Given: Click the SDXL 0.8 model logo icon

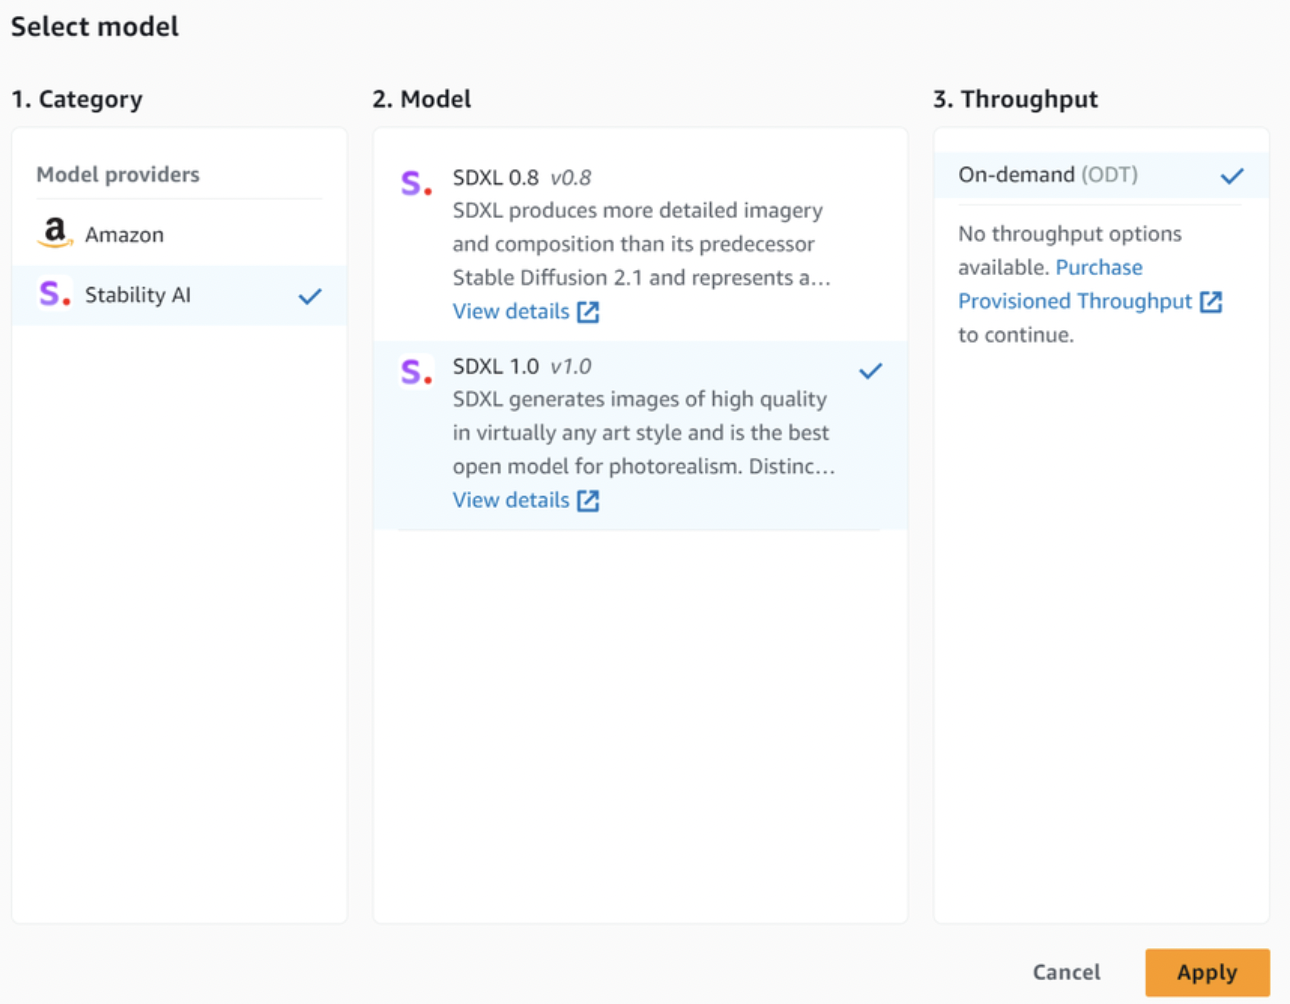Looking at the screenshot, I should click(x=416, y=183).
